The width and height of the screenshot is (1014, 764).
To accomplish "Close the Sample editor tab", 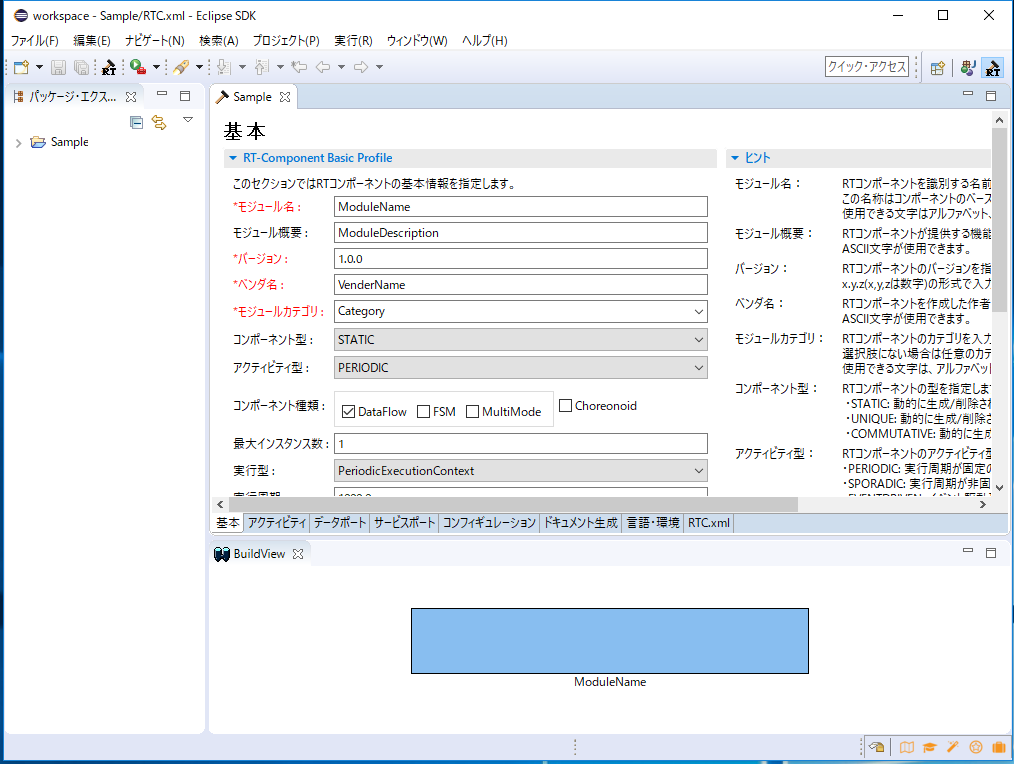I will click(285, 97).
